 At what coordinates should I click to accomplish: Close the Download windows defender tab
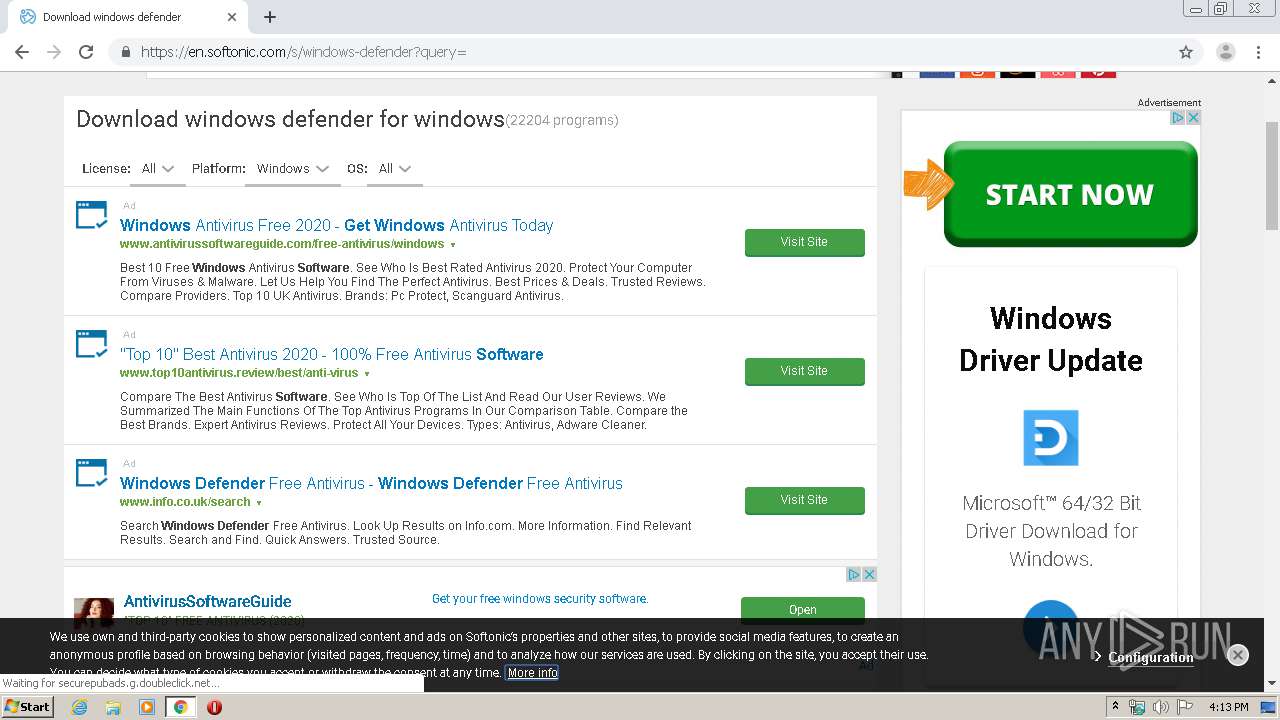tap(232, 17)
